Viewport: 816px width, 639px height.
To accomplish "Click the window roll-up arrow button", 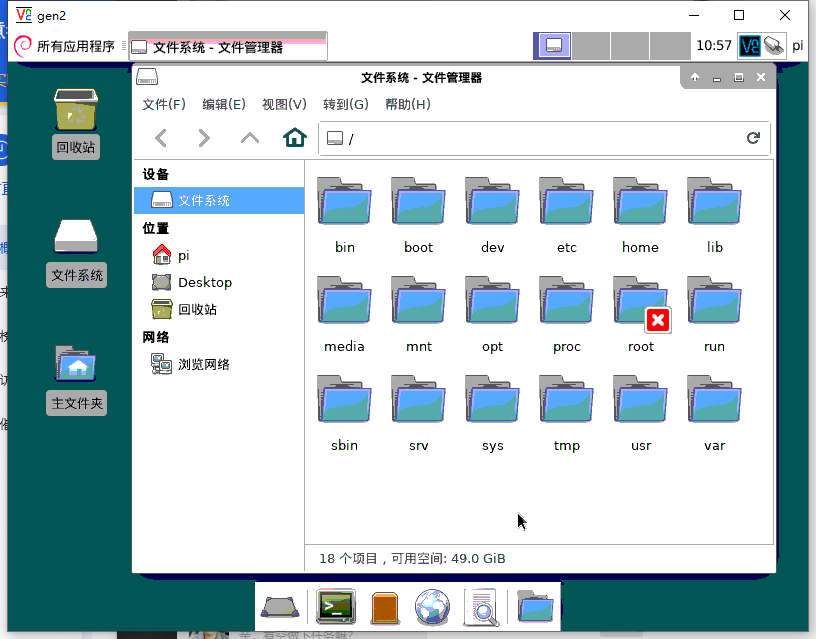I will point(695,77).
